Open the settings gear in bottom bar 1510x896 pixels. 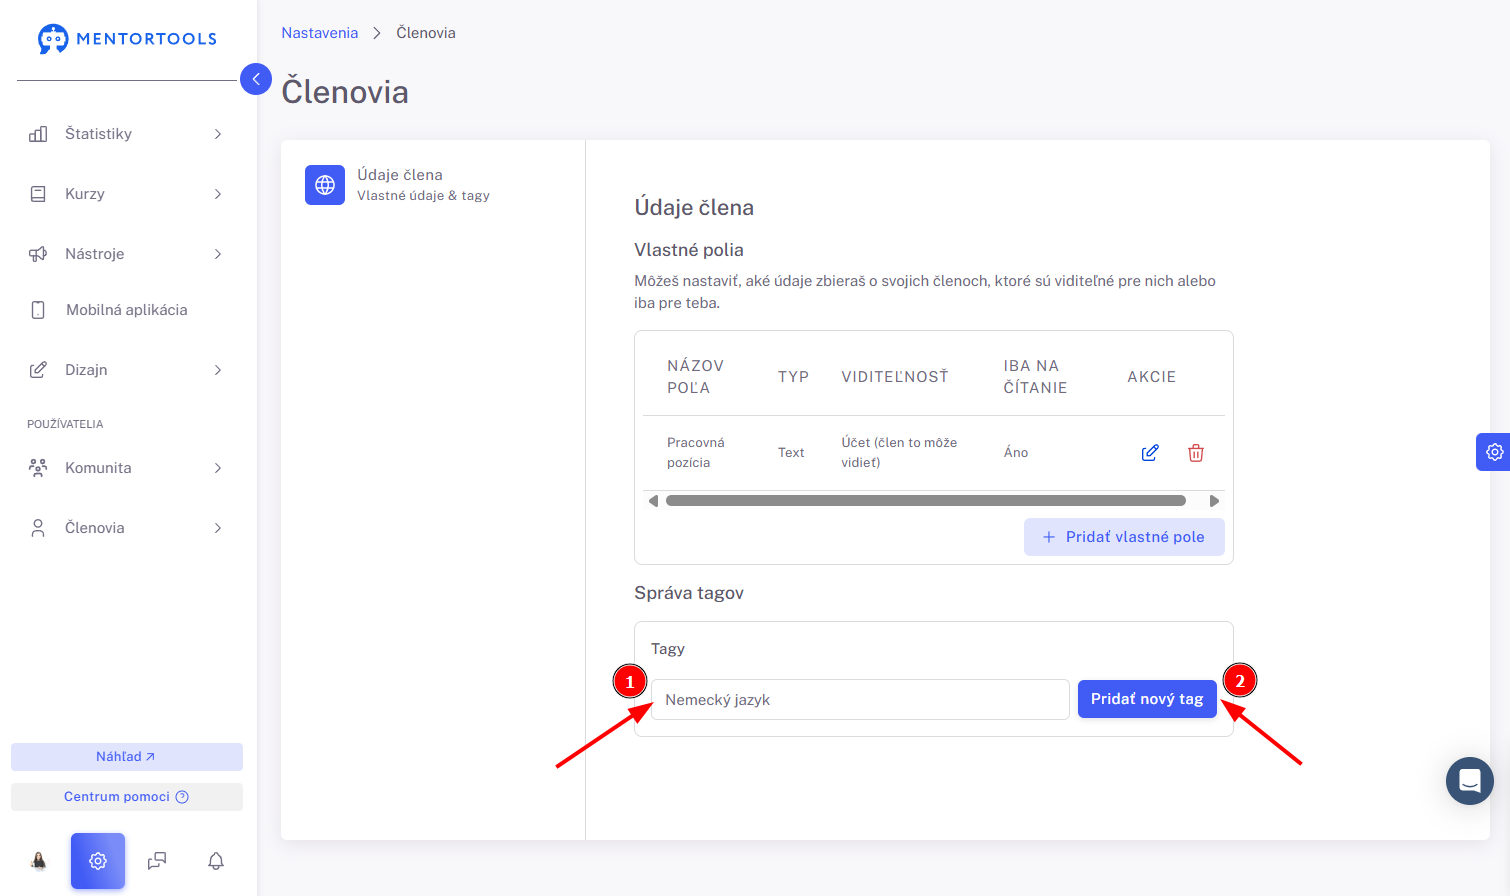point(98,861)
